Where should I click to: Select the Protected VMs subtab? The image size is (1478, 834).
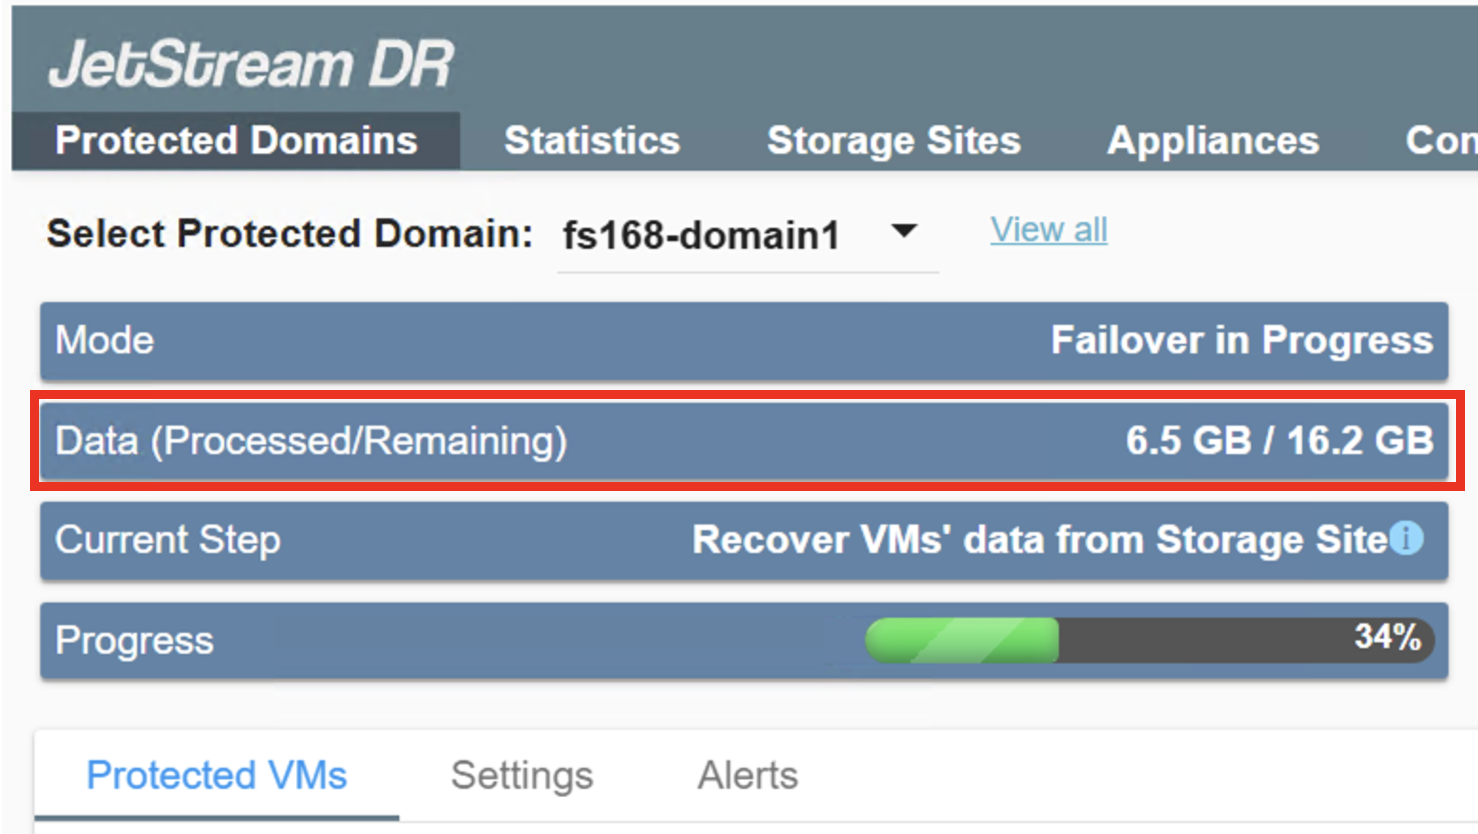[217, 776]
